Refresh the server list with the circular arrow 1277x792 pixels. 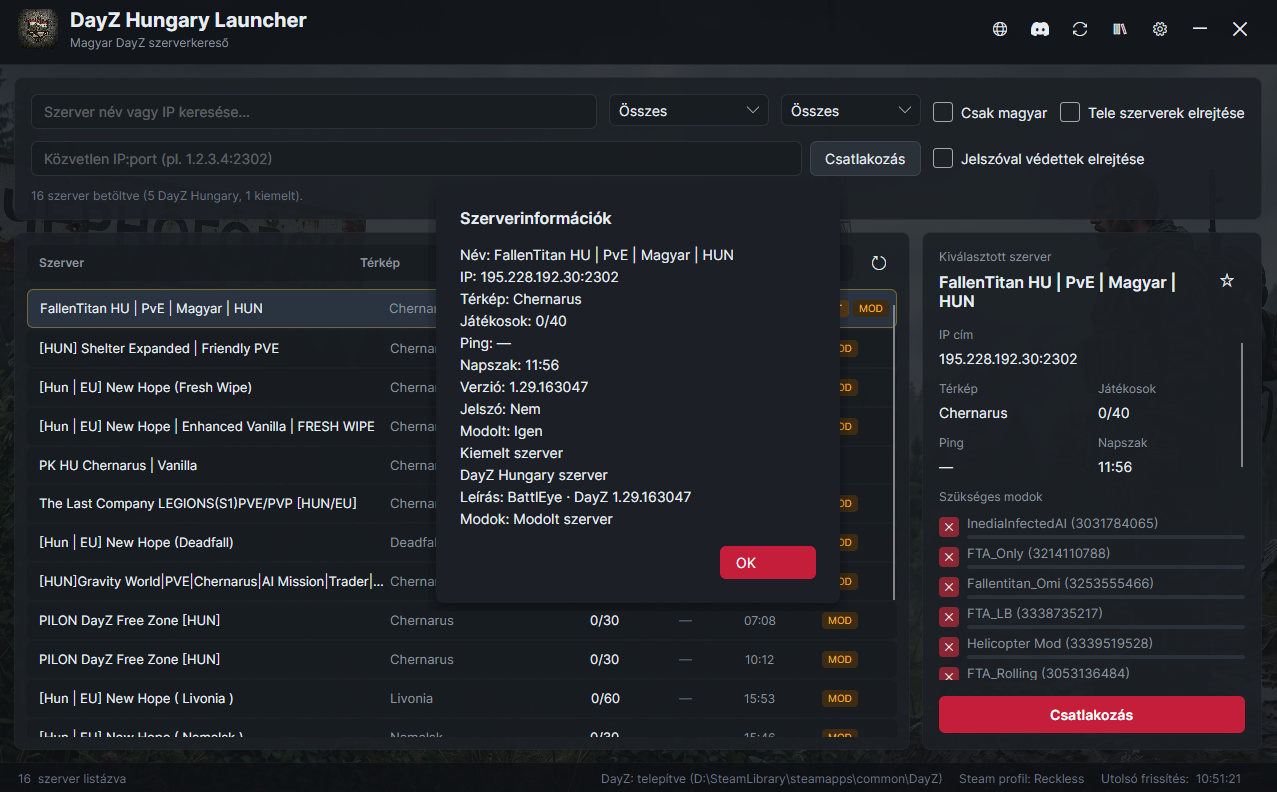pyautogui.click(x=879, y=263)
